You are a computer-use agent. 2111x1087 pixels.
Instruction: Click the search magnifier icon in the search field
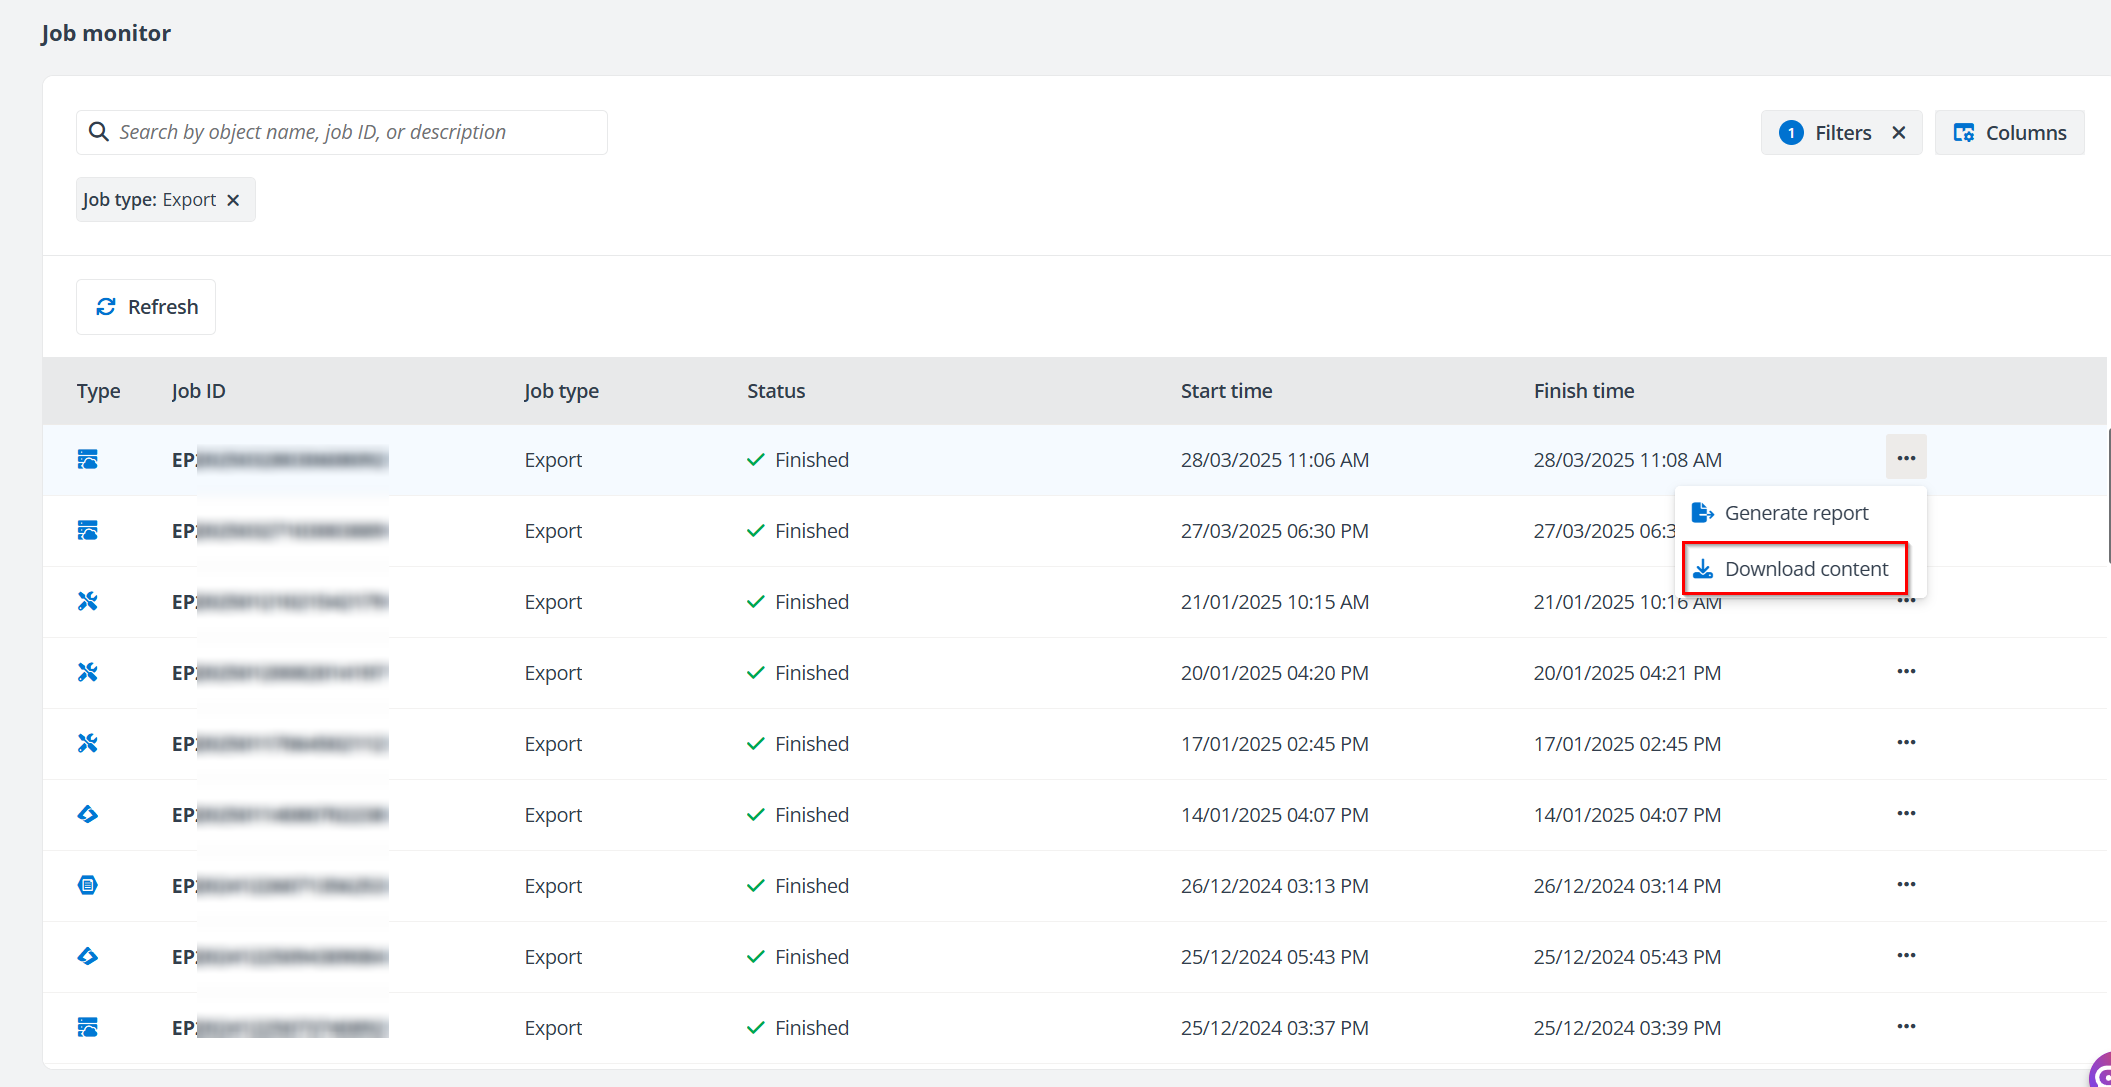coord(98,131)
